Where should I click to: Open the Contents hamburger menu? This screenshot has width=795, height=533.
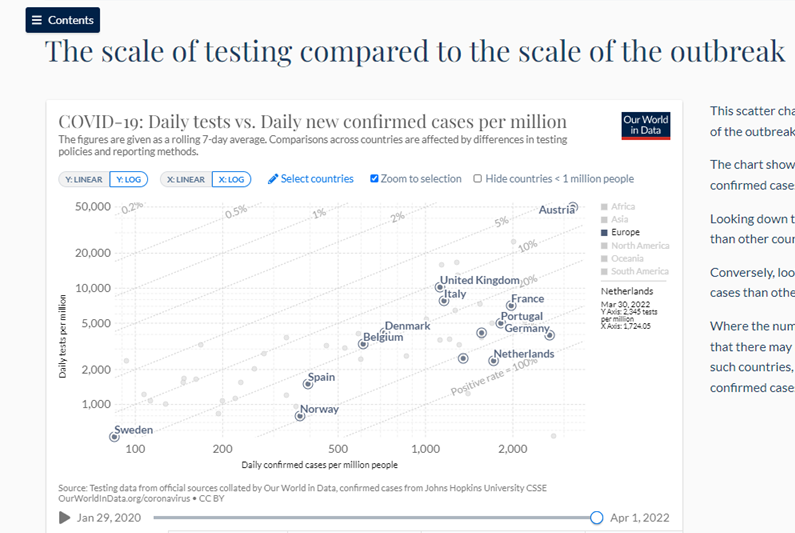tap(62, 20)
